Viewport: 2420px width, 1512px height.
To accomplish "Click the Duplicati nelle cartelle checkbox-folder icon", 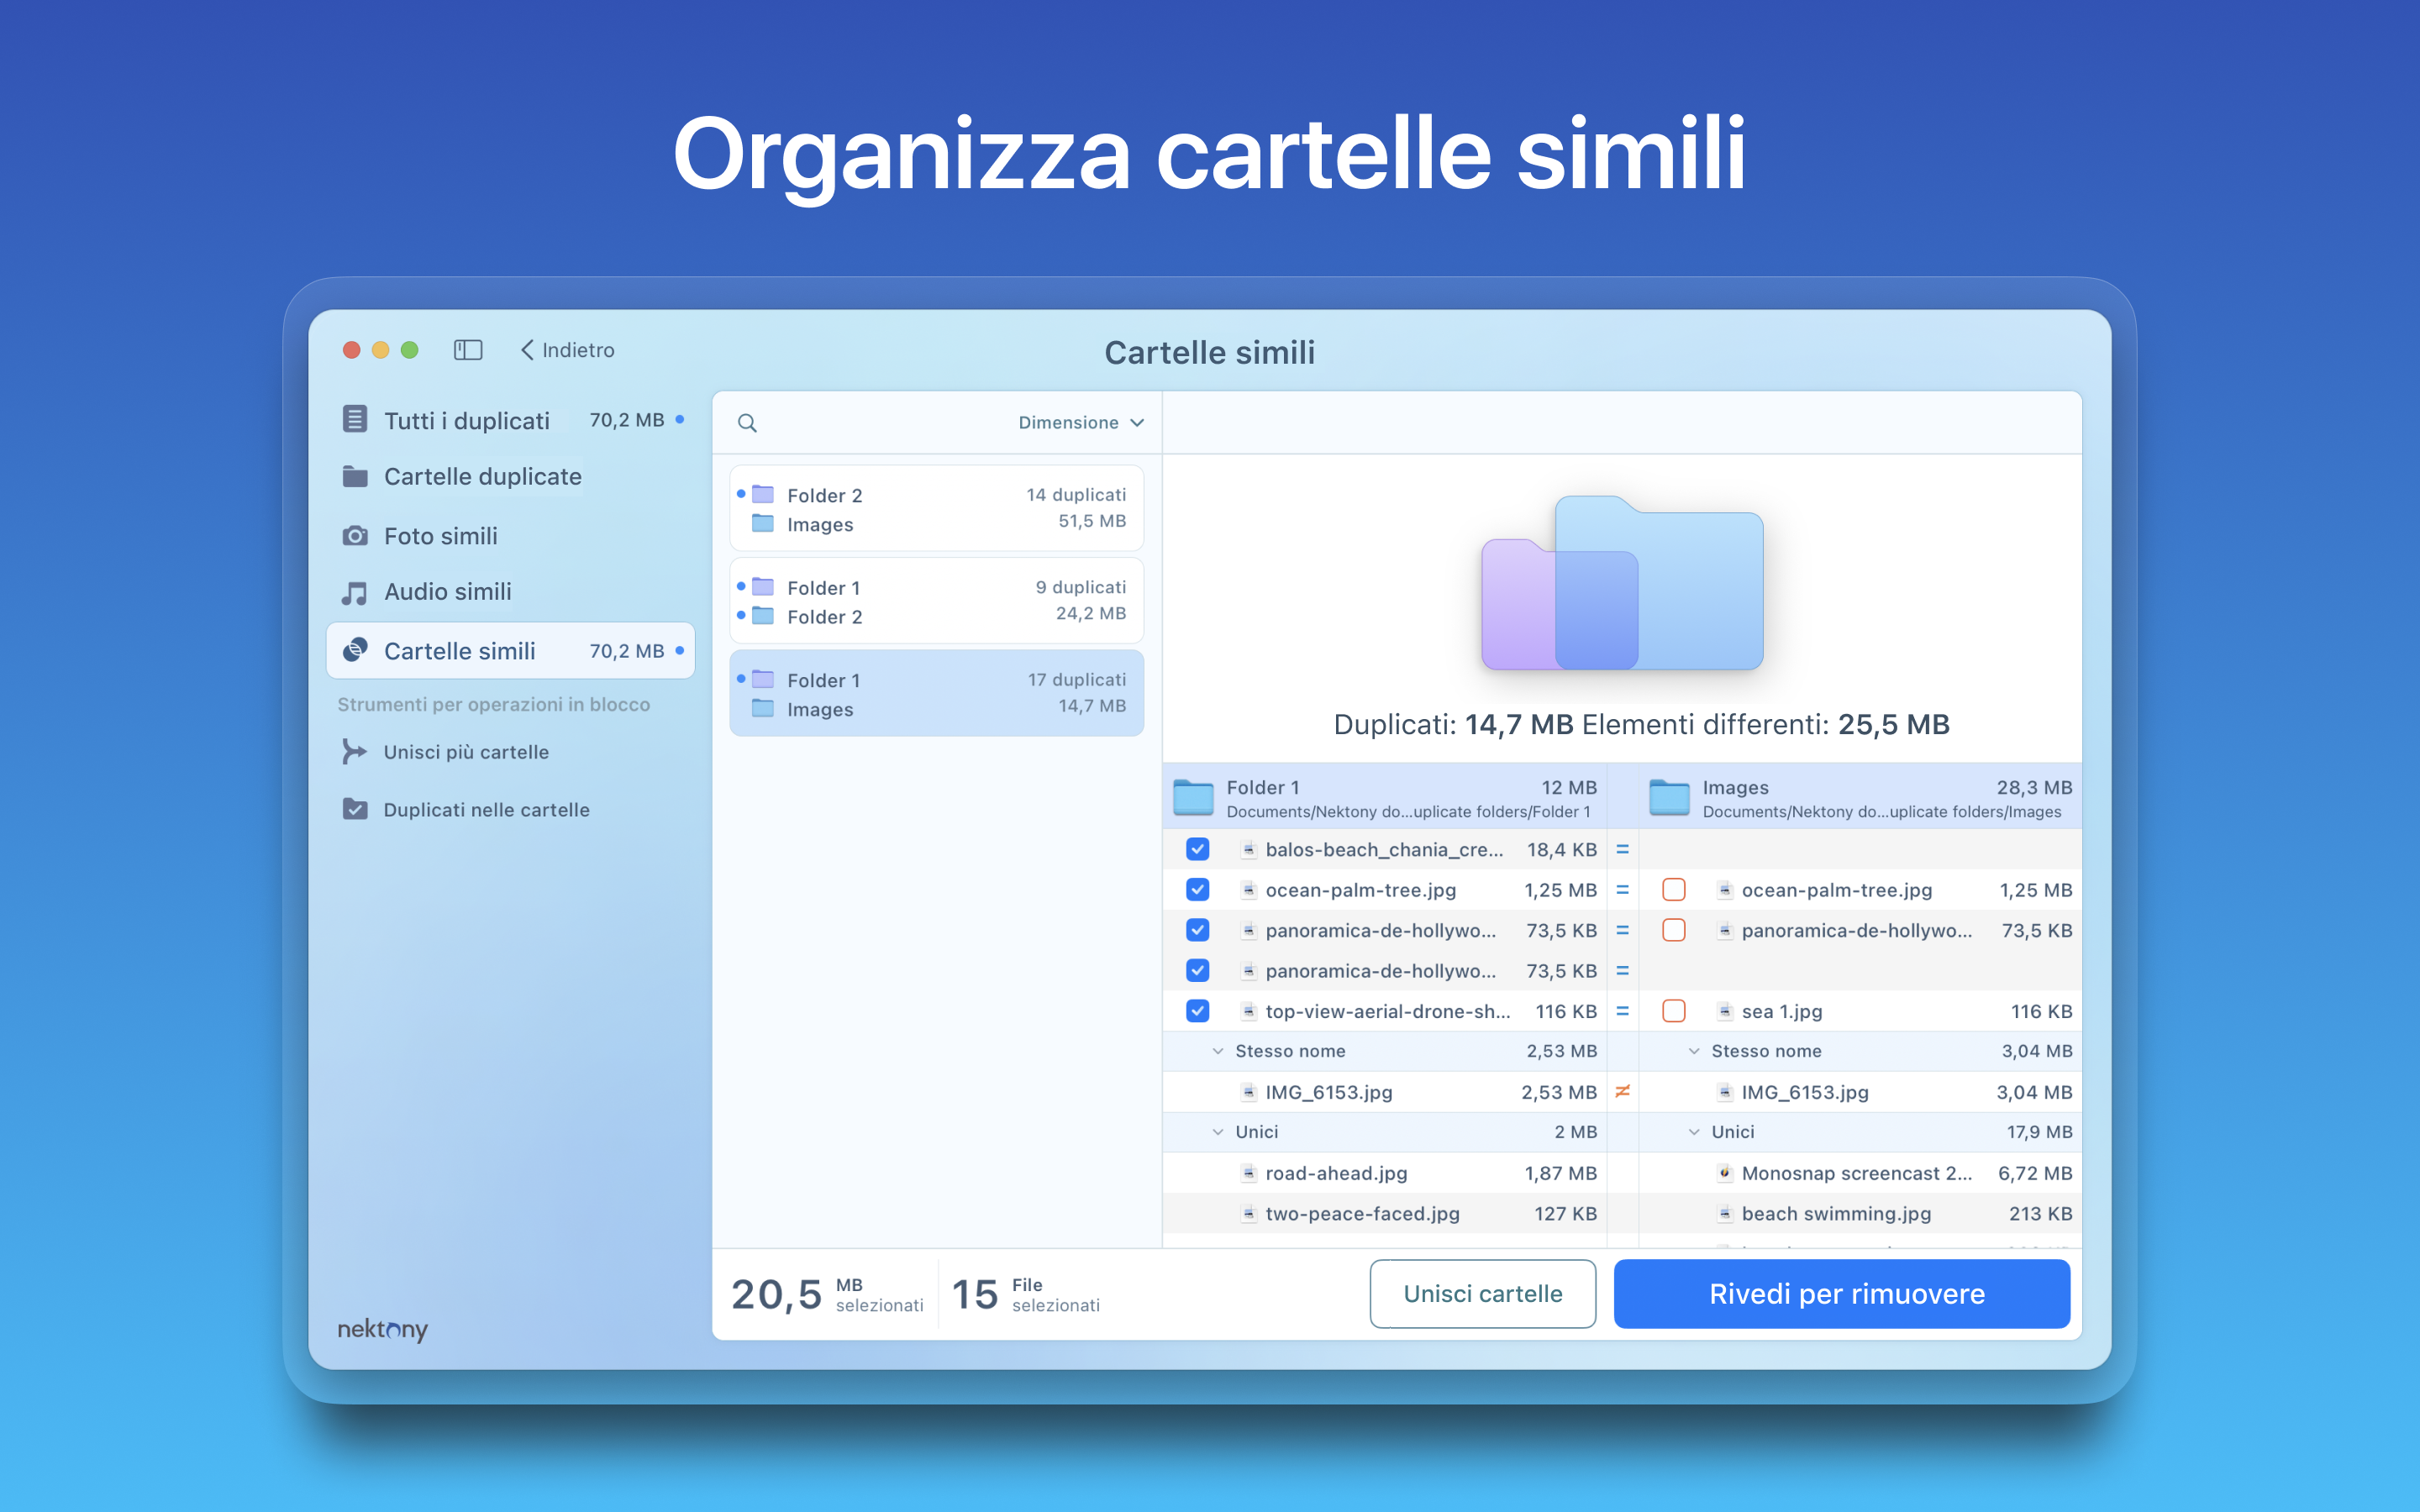I will 355,809.
